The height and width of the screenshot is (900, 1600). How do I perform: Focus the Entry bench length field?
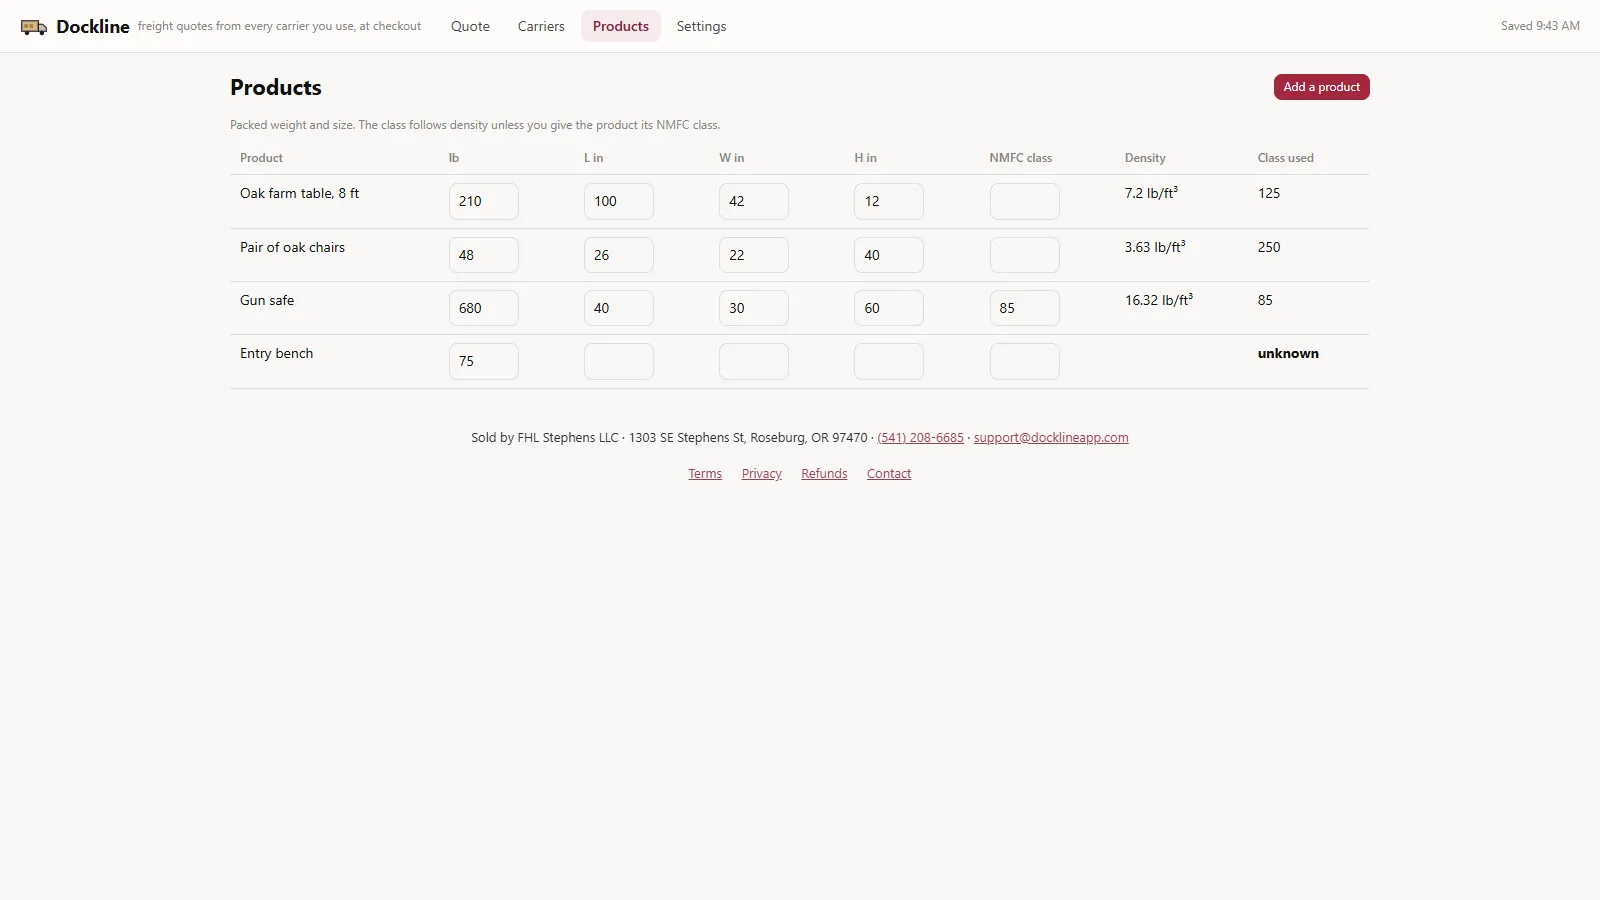(x=619, y=361)
